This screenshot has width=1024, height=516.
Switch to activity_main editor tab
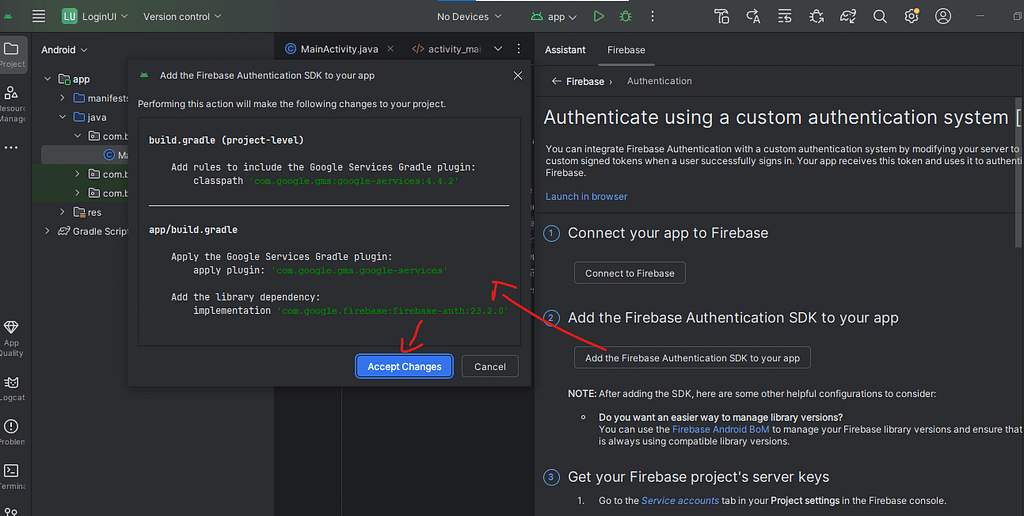[447, 49]
